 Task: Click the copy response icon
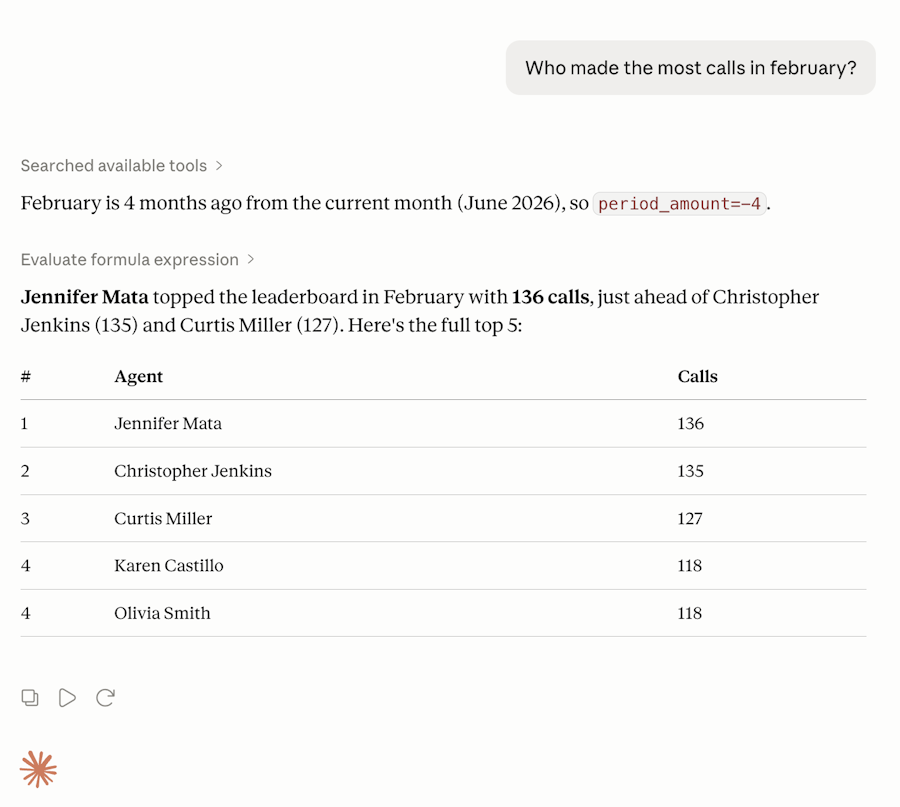coord(30,697)
